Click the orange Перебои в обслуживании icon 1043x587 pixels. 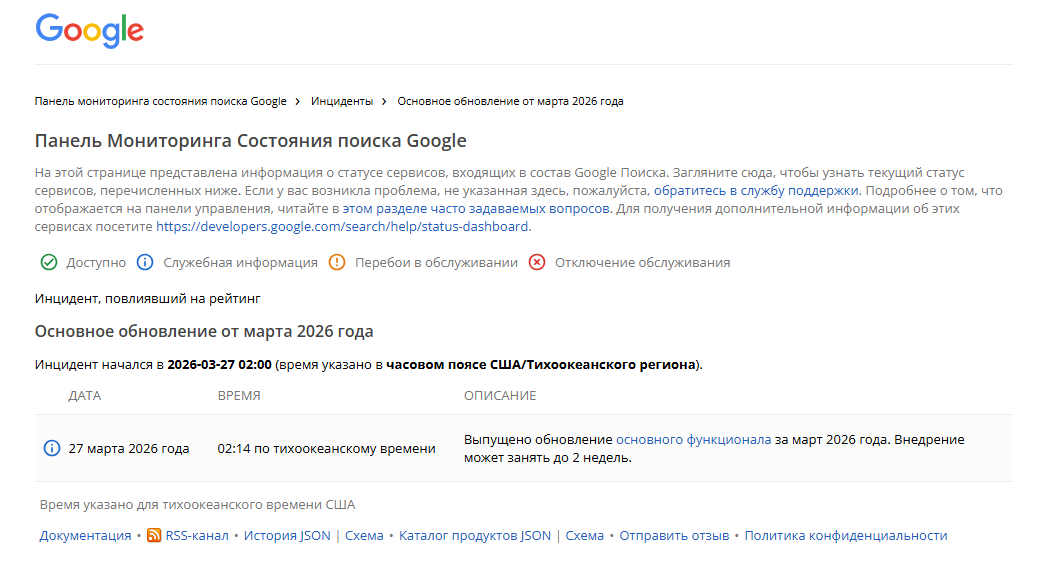click(x=336, y=263)
